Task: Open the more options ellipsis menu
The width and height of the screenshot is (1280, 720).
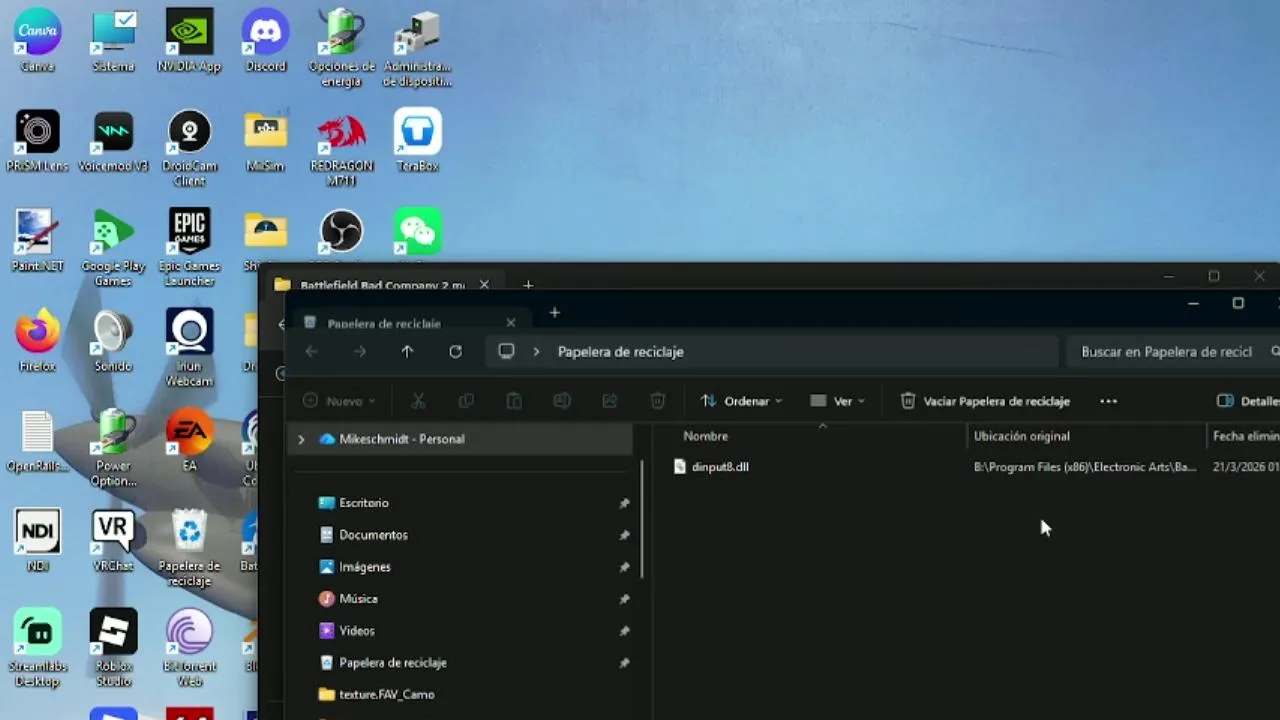Action: click(1108, 401)
